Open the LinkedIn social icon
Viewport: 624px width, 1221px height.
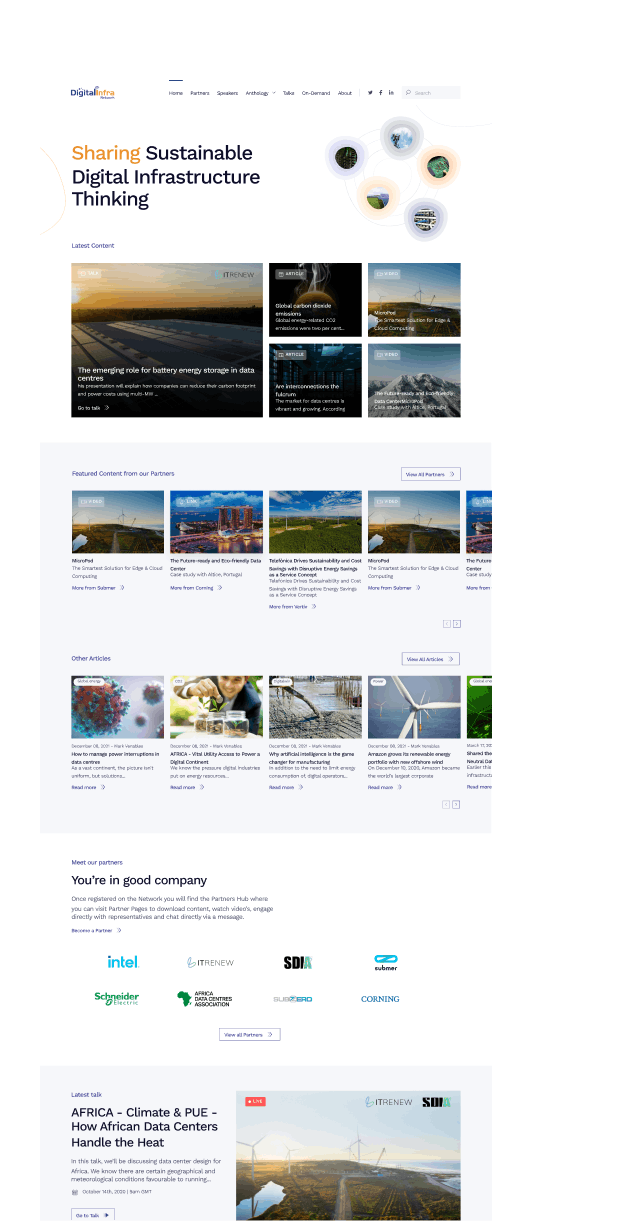391,93
